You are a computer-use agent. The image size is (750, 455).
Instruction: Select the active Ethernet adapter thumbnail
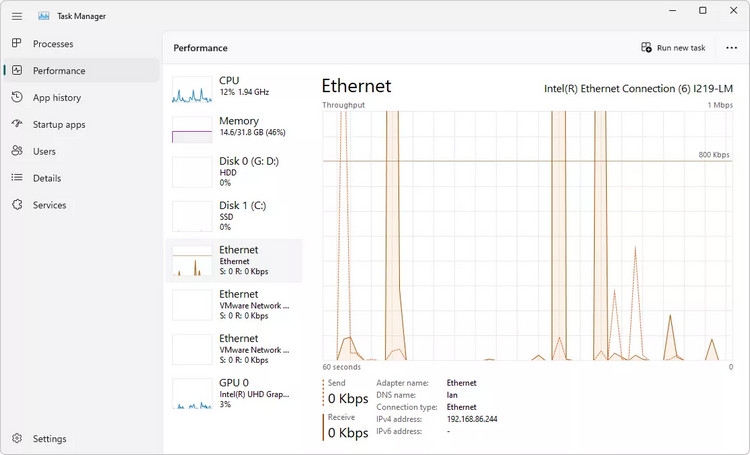192,261
